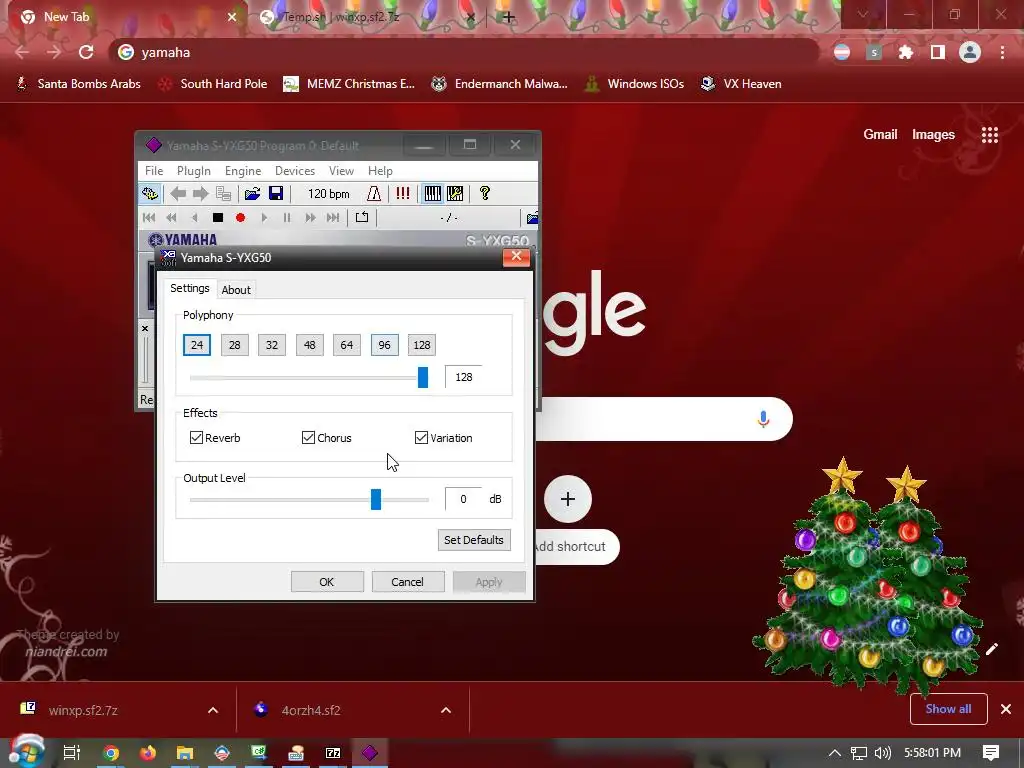
Task: Click the next program right arrow icon
Action: pyautogui.click(x=200, y=194)
